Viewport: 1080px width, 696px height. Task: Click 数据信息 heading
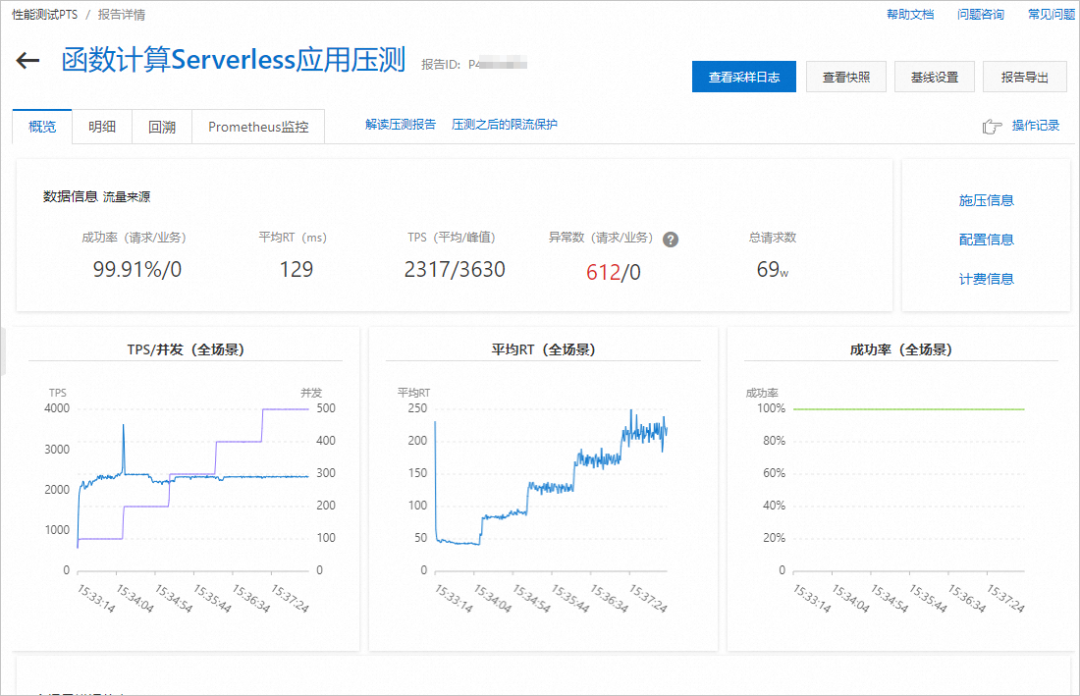(x=70, y=197)
